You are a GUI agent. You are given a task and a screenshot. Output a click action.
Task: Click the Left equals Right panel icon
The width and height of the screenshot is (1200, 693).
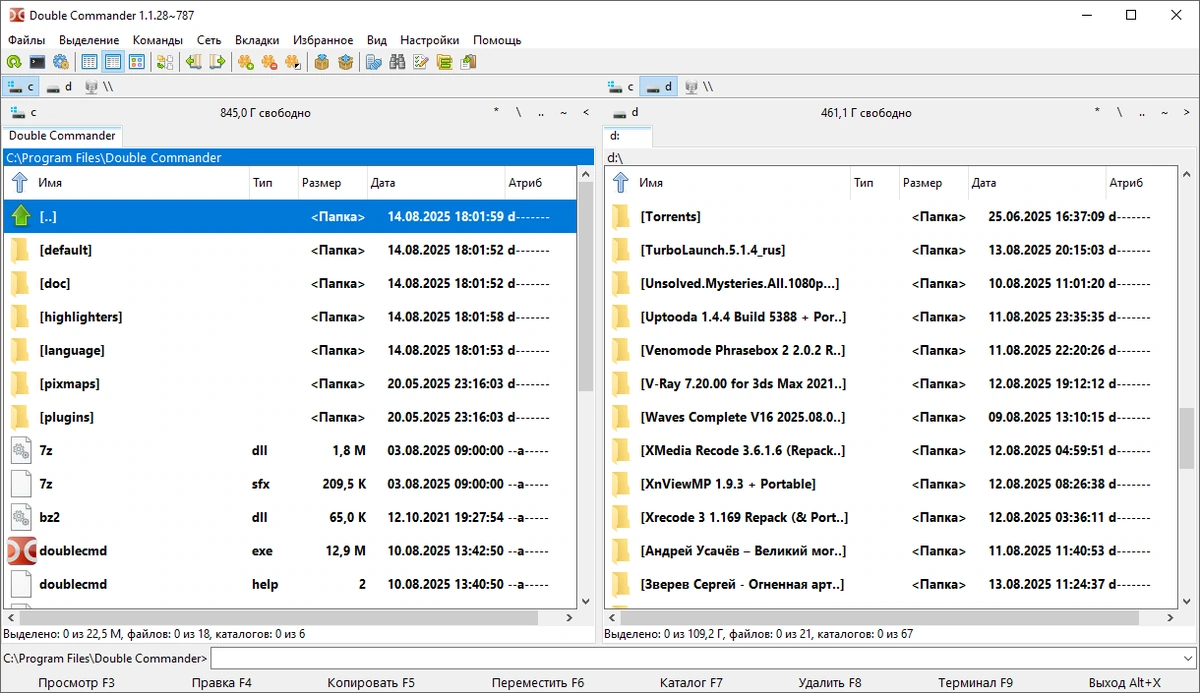pos(194,62)
